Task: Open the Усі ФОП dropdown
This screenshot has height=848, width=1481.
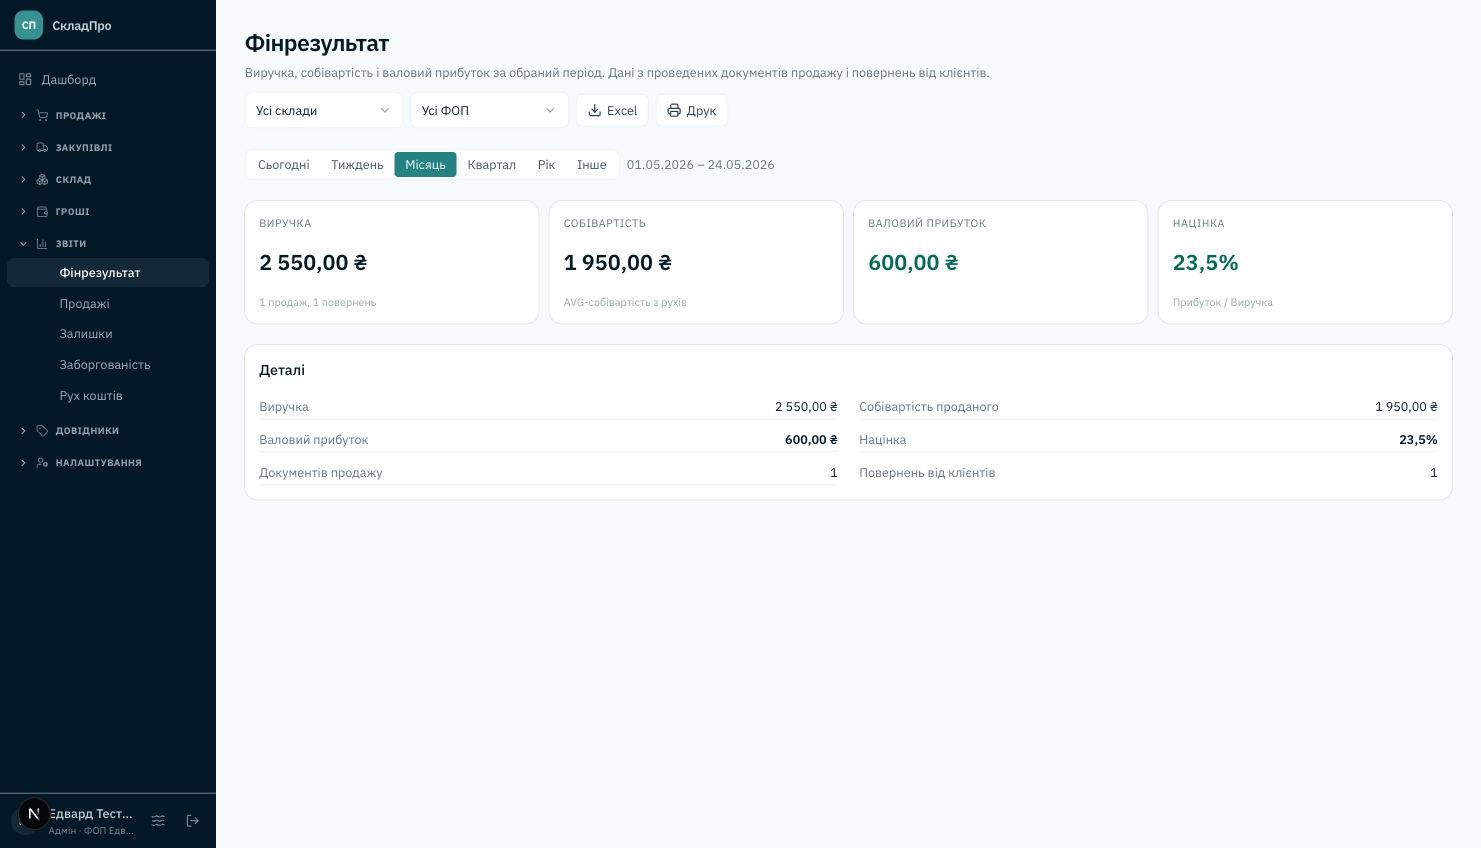Action: point(489,110)
